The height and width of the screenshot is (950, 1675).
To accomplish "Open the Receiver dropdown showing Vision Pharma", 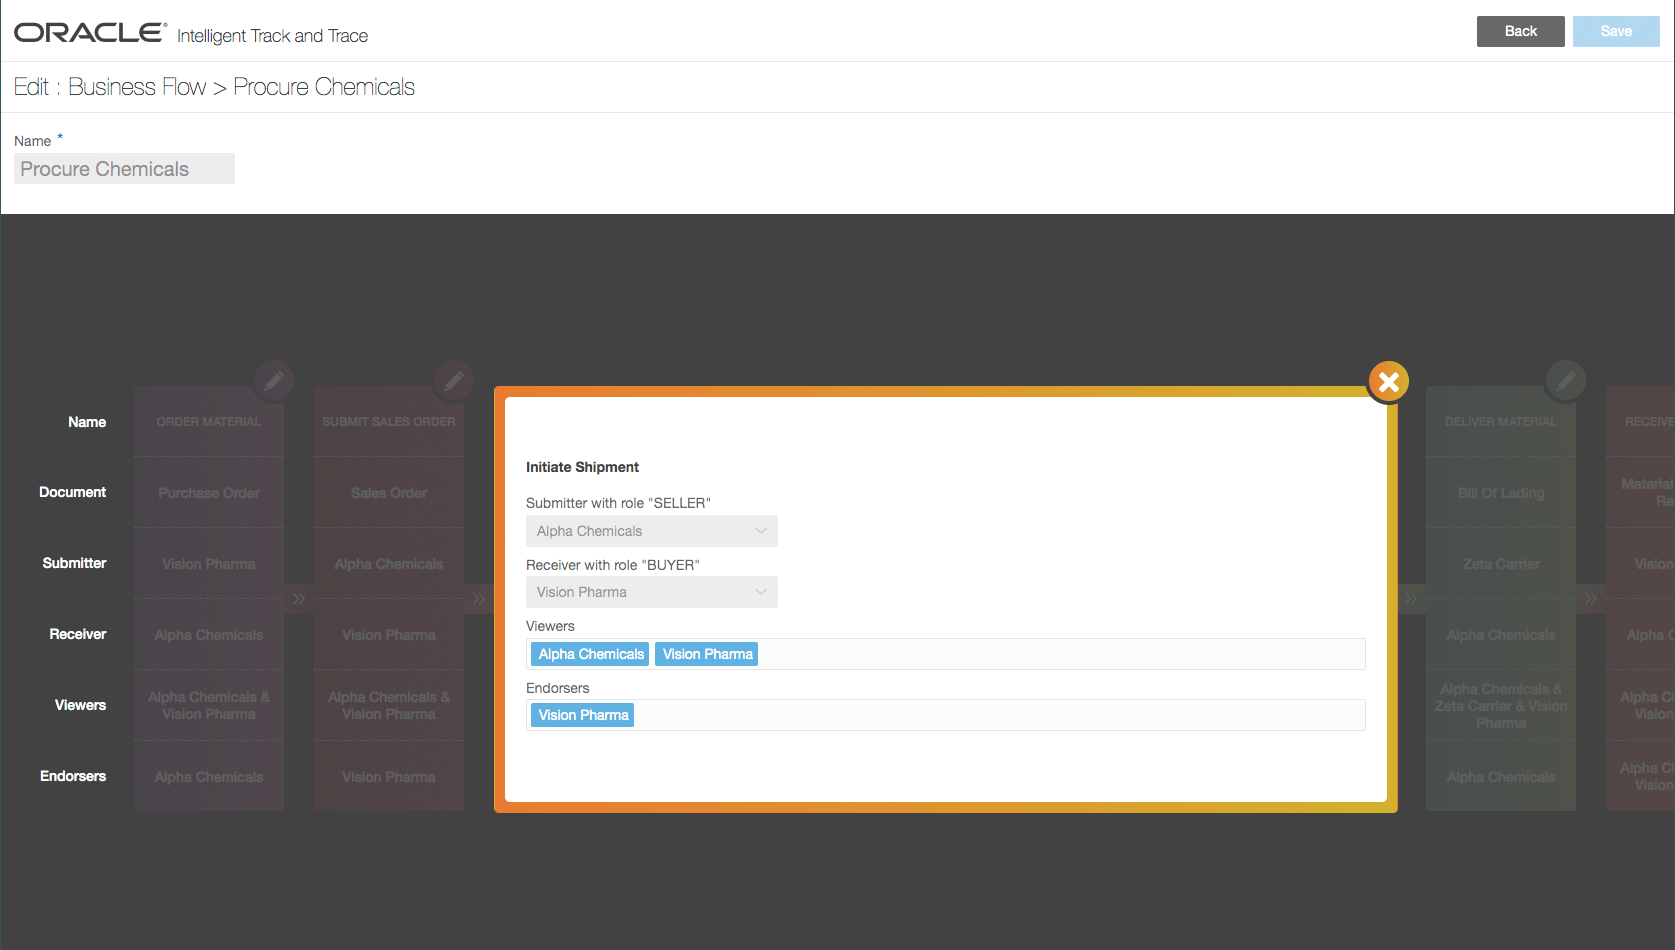I will tap(651, 592).
